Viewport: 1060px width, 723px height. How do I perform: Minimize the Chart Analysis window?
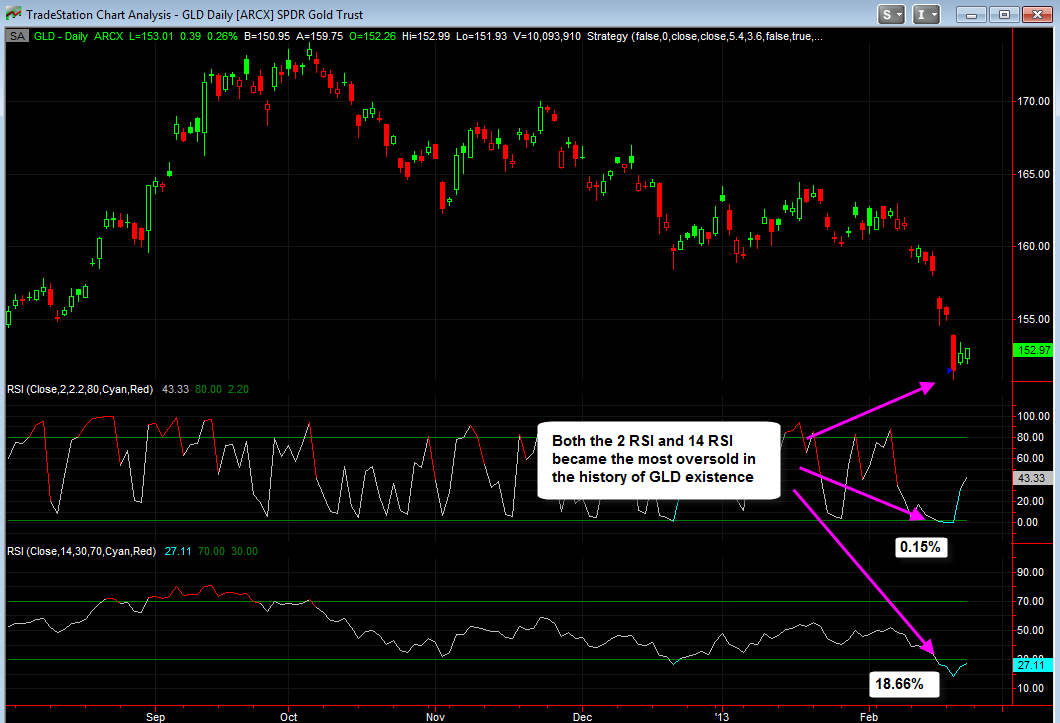tap(971, 14)
